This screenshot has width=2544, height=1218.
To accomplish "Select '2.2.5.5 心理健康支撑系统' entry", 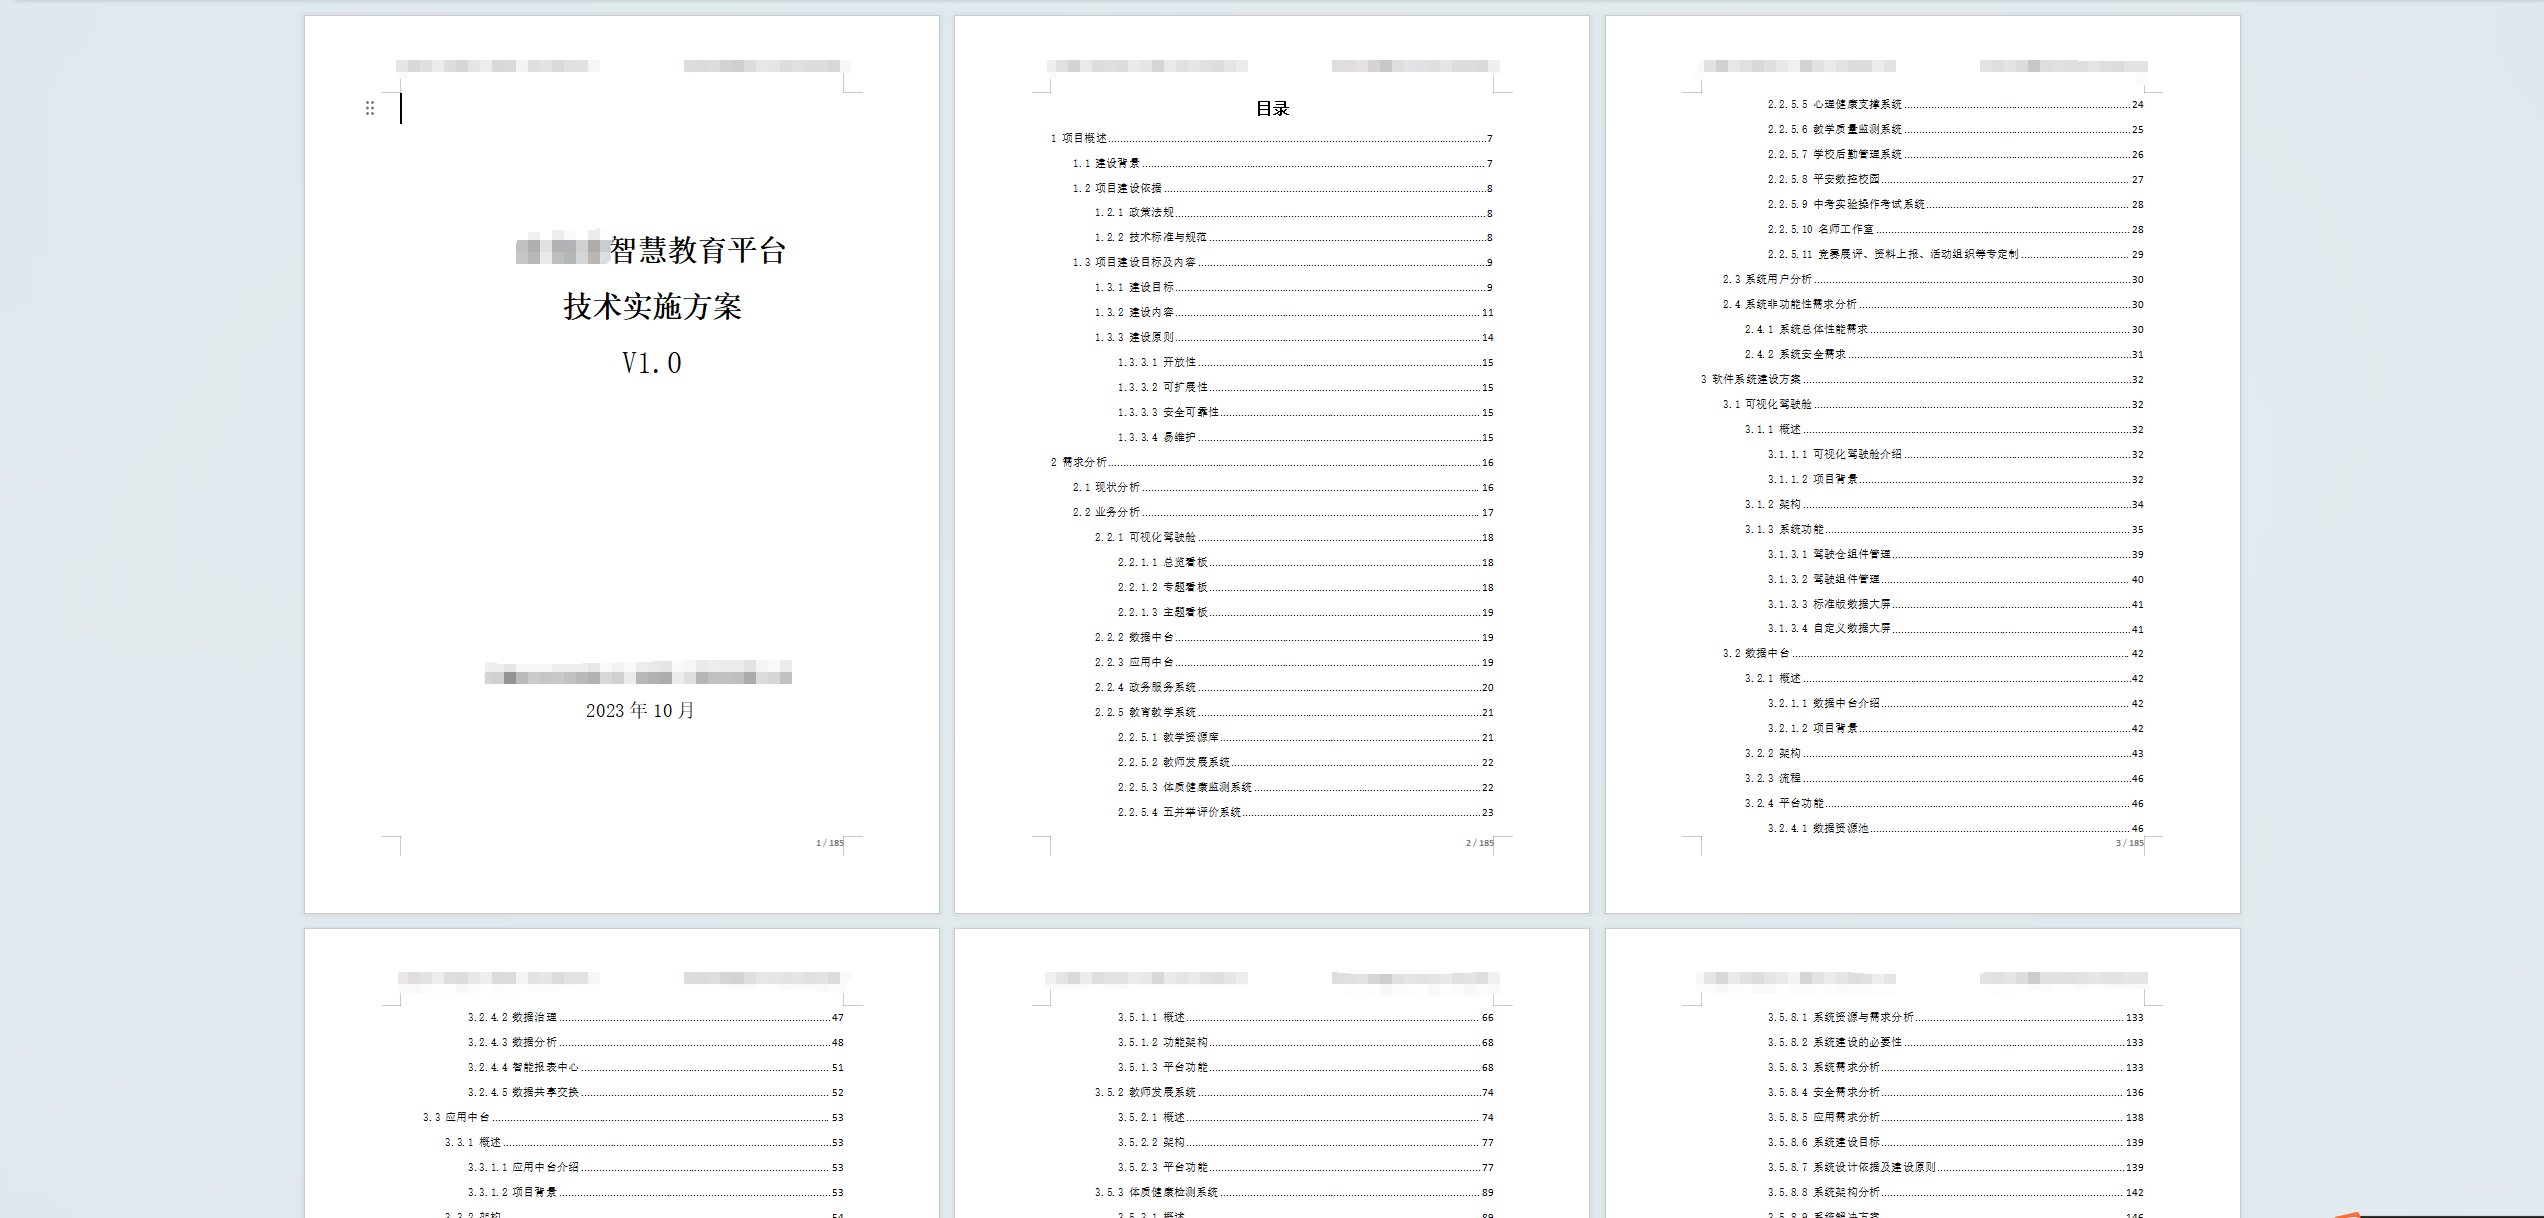I will [1955, 105].
